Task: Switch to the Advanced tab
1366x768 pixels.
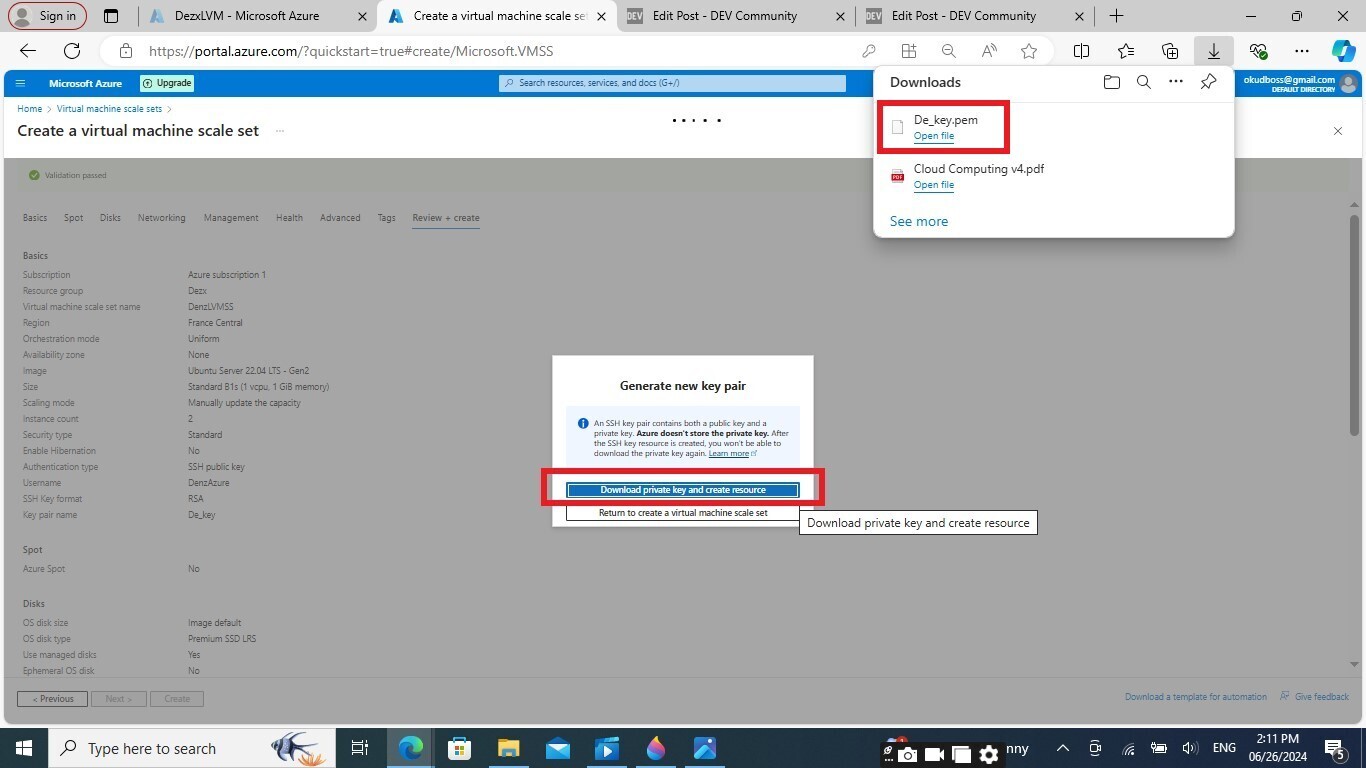Action: 340,218
